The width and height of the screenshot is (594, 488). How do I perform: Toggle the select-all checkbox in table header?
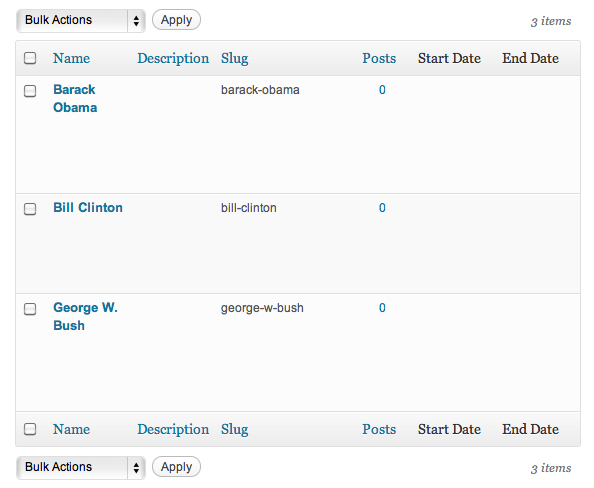(30, 58)
